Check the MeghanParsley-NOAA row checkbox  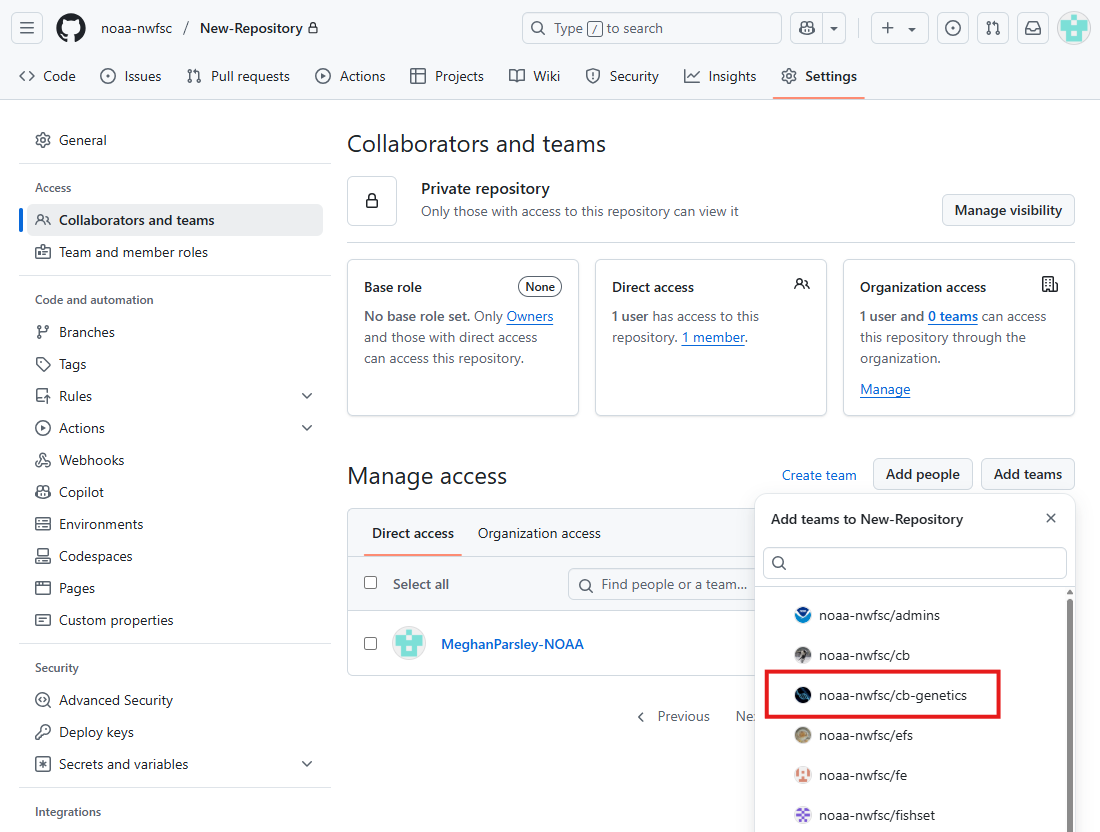pos(370,644)
